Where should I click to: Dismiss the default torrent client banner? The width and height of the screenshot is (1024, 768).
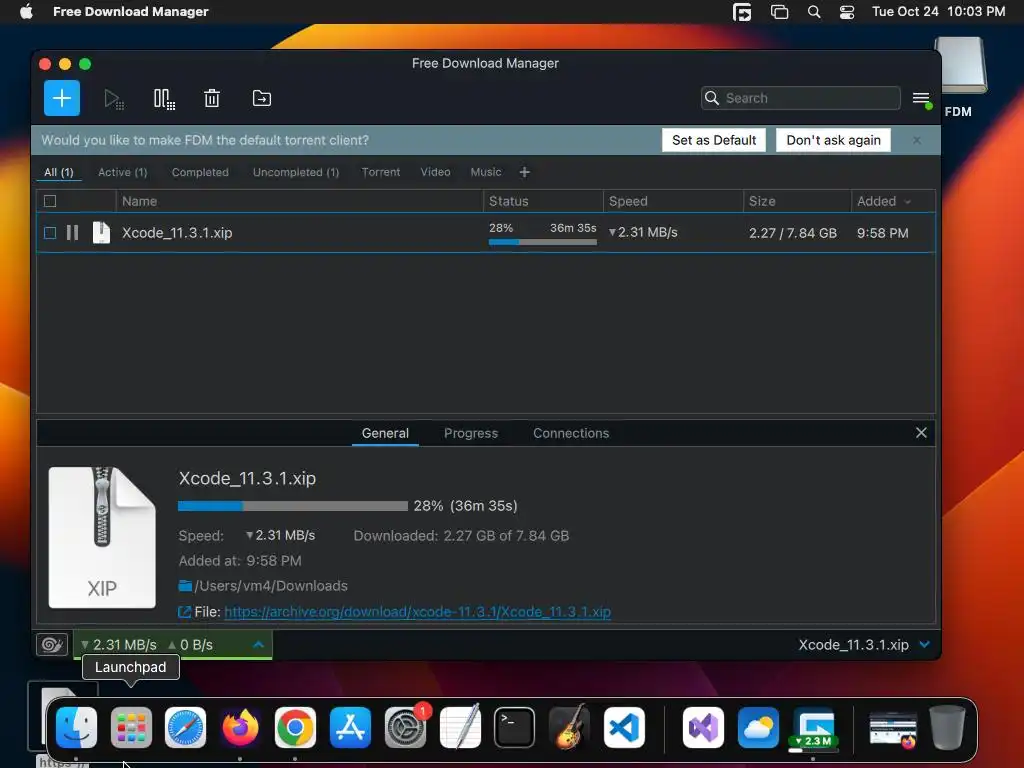point(917,140)
